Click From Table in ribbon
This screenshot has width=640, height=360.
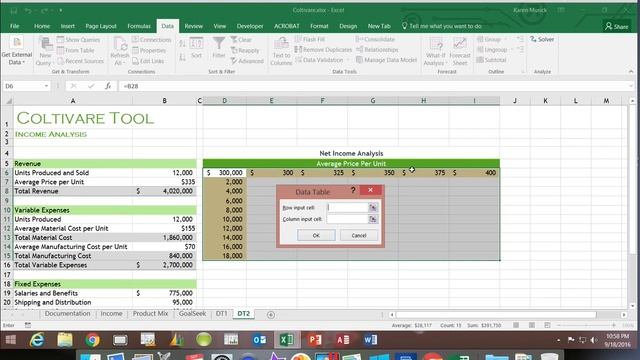76,50
